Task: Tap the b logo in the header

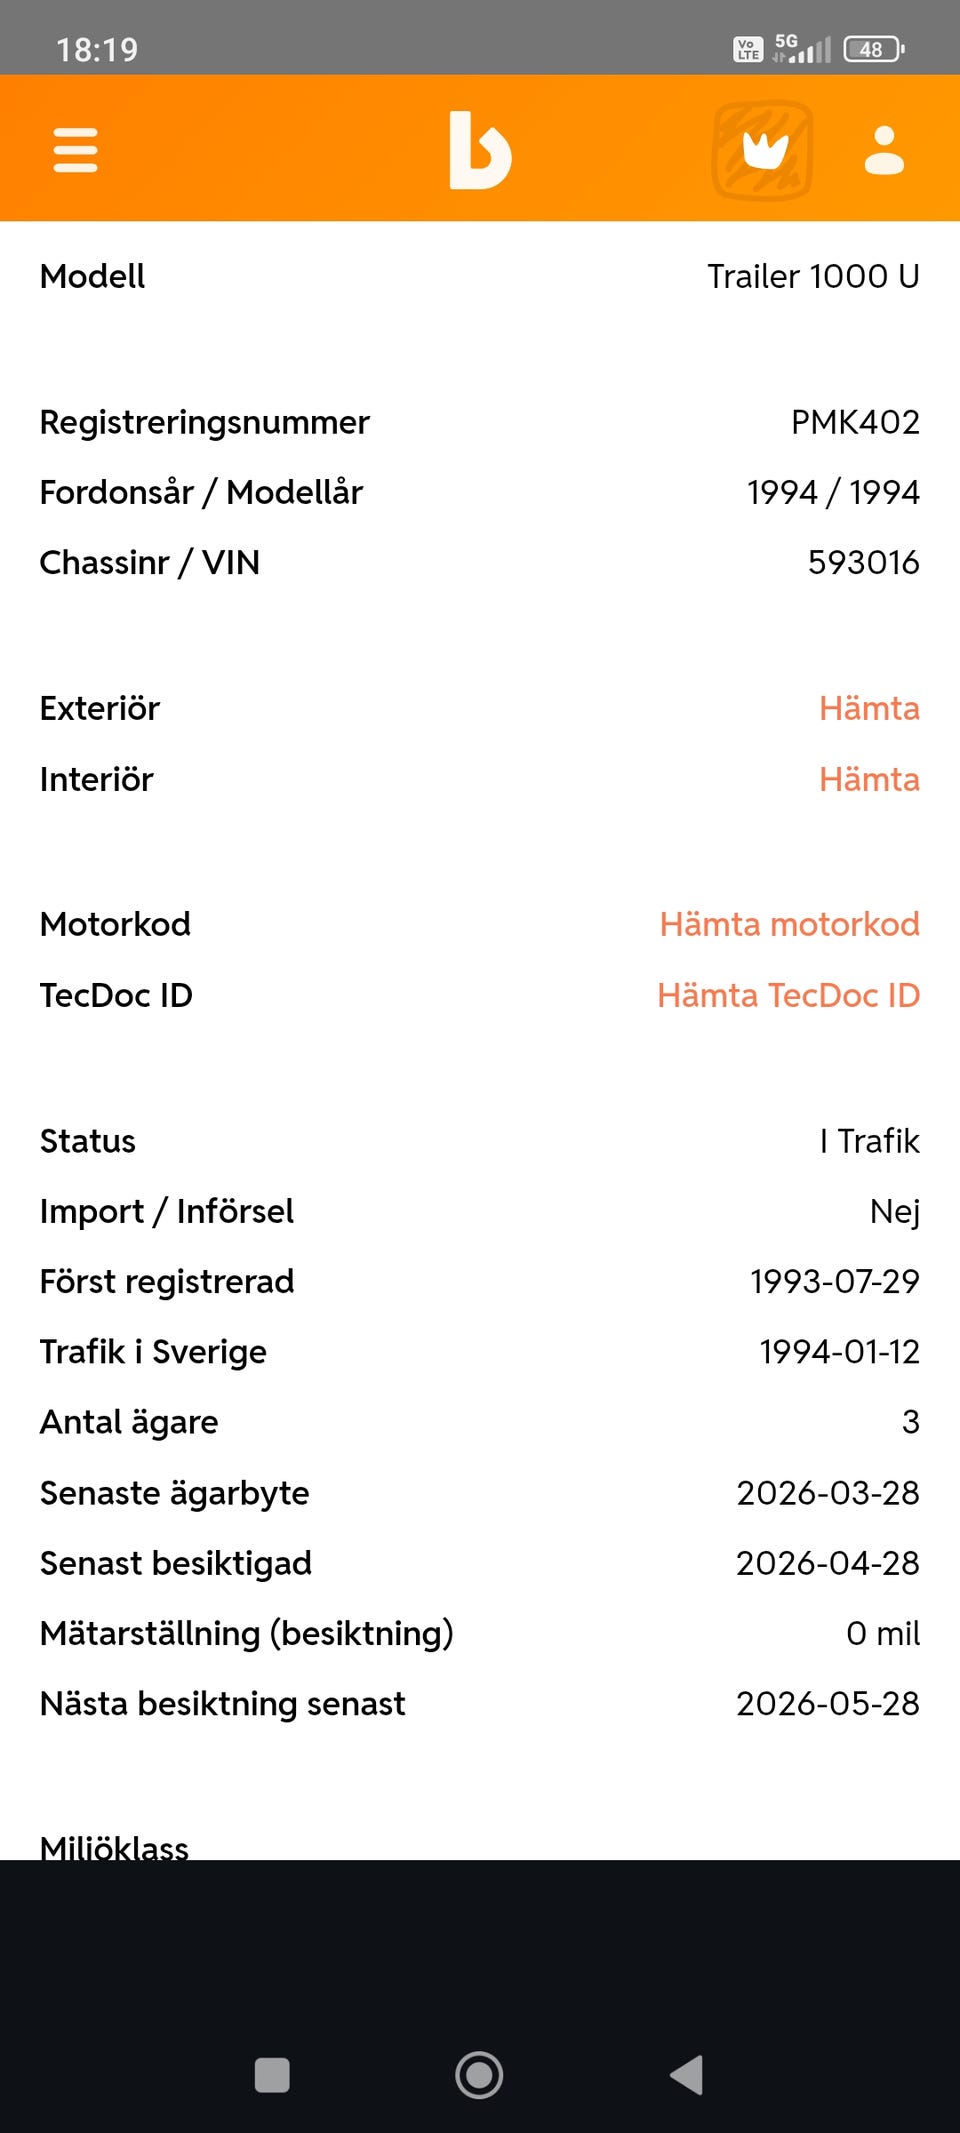Action: click(480, 150)
